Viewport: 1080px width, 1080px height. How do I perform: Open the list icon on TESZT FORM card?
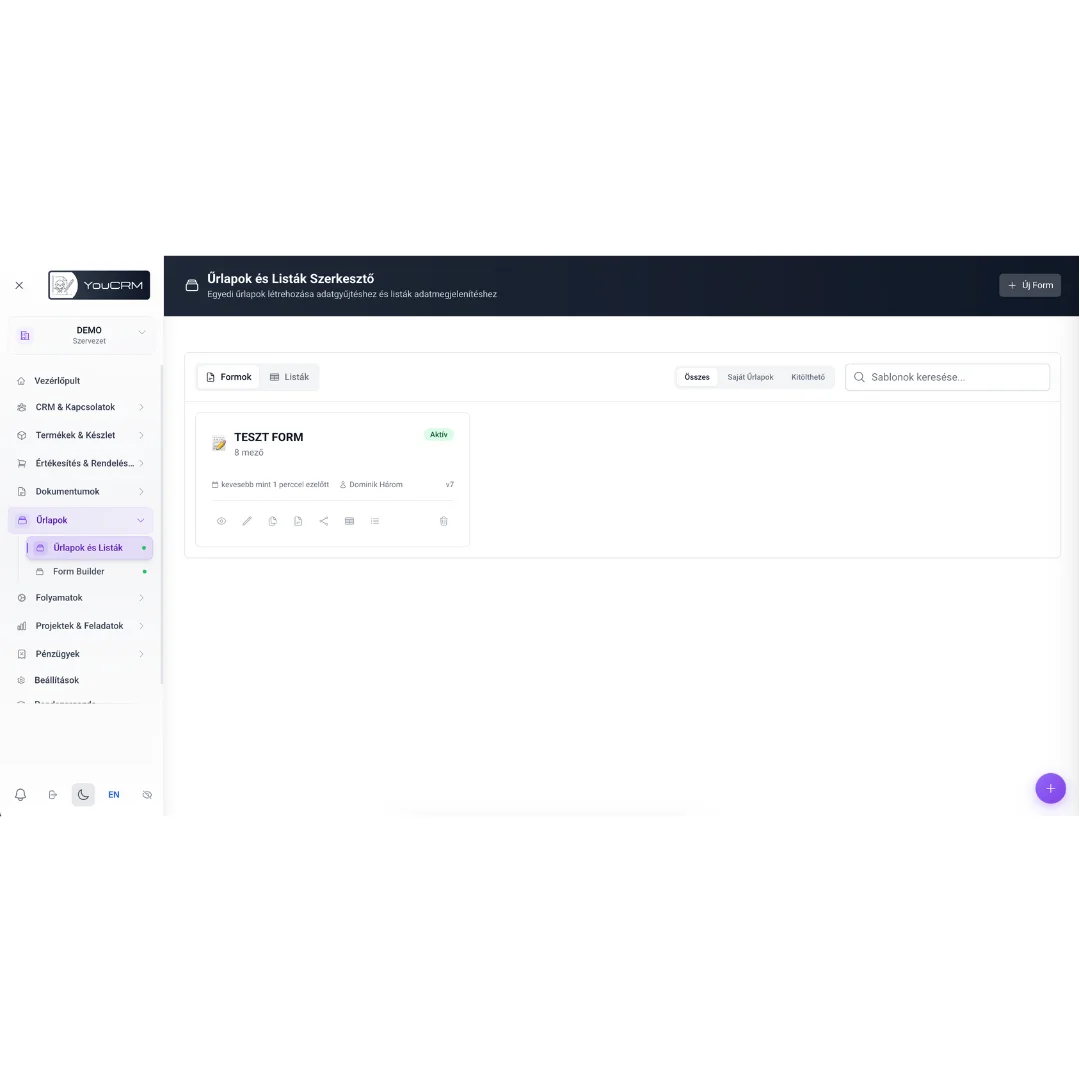375,521
